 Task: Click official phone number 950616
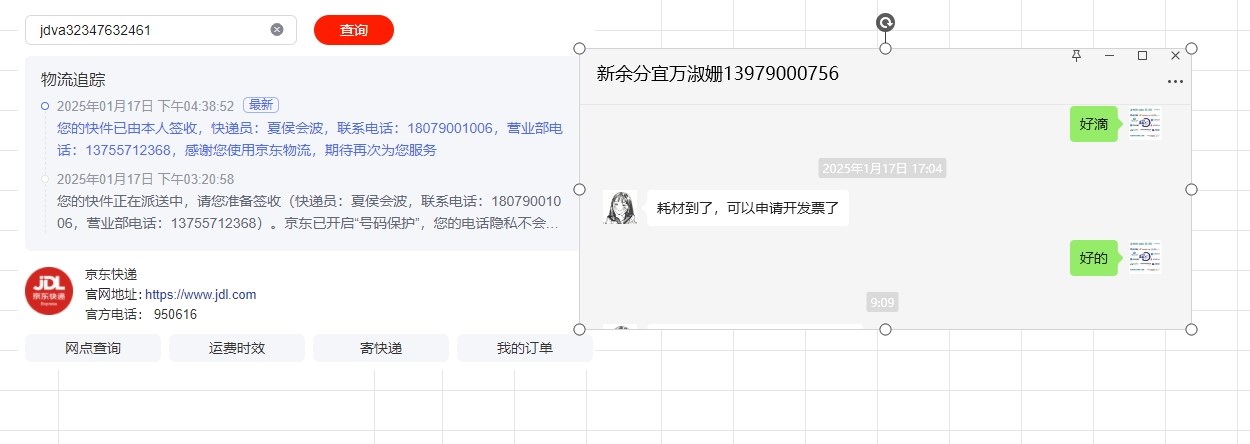[x=175, y=314]
